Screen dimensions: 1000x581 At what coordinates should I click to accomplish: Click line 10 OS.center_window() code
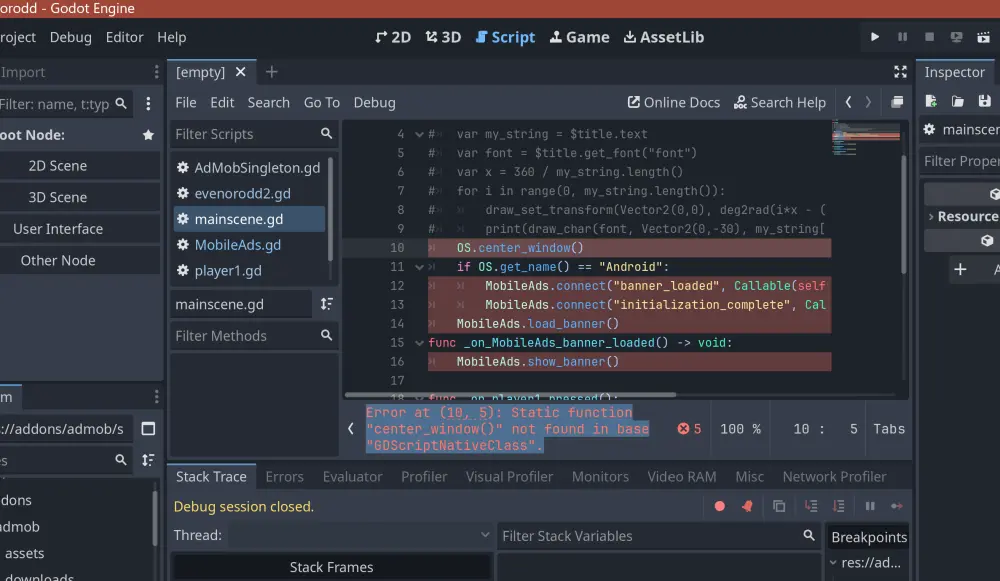[x=520, y=247]
